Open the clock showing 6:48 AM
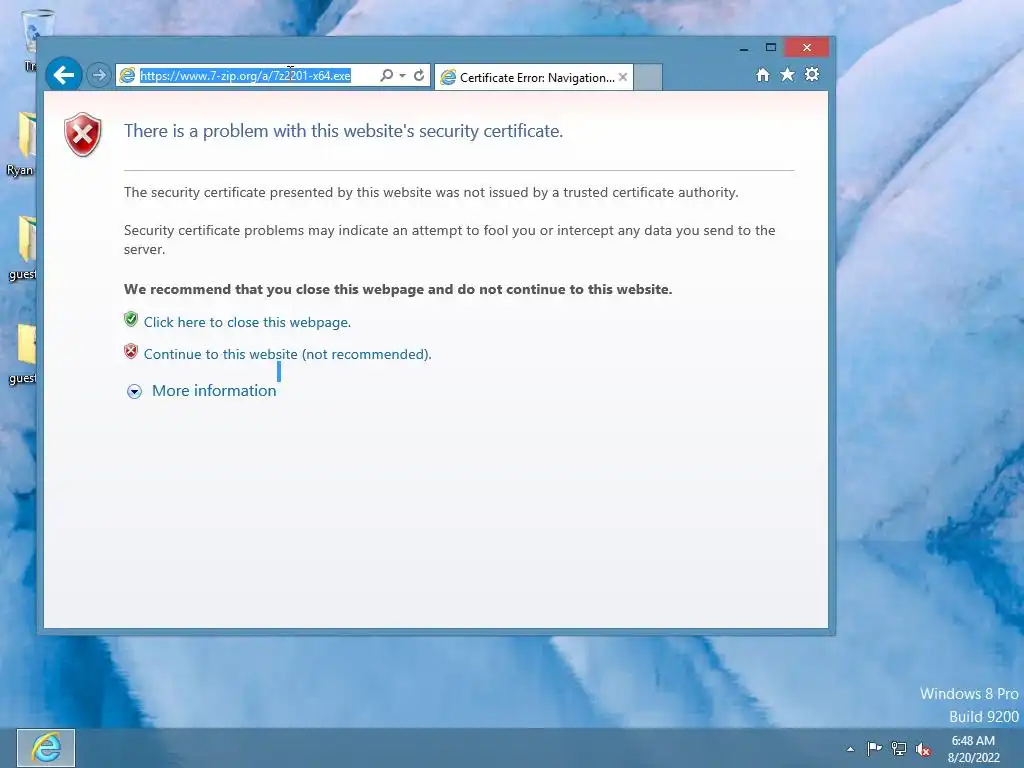Screen dimensions: 1024x768 click(x=973, y=749)
